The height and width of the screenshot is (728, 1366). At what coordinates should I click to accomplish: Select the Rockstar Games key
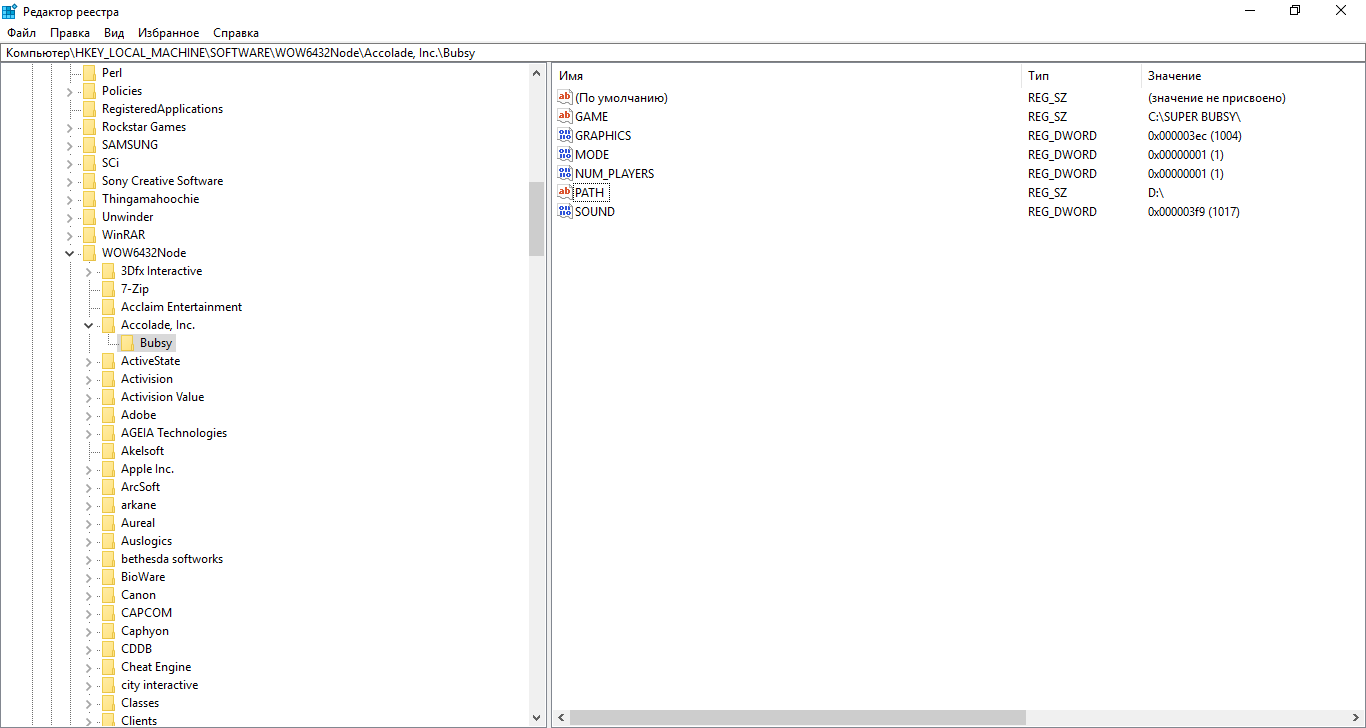click(143, 126)
